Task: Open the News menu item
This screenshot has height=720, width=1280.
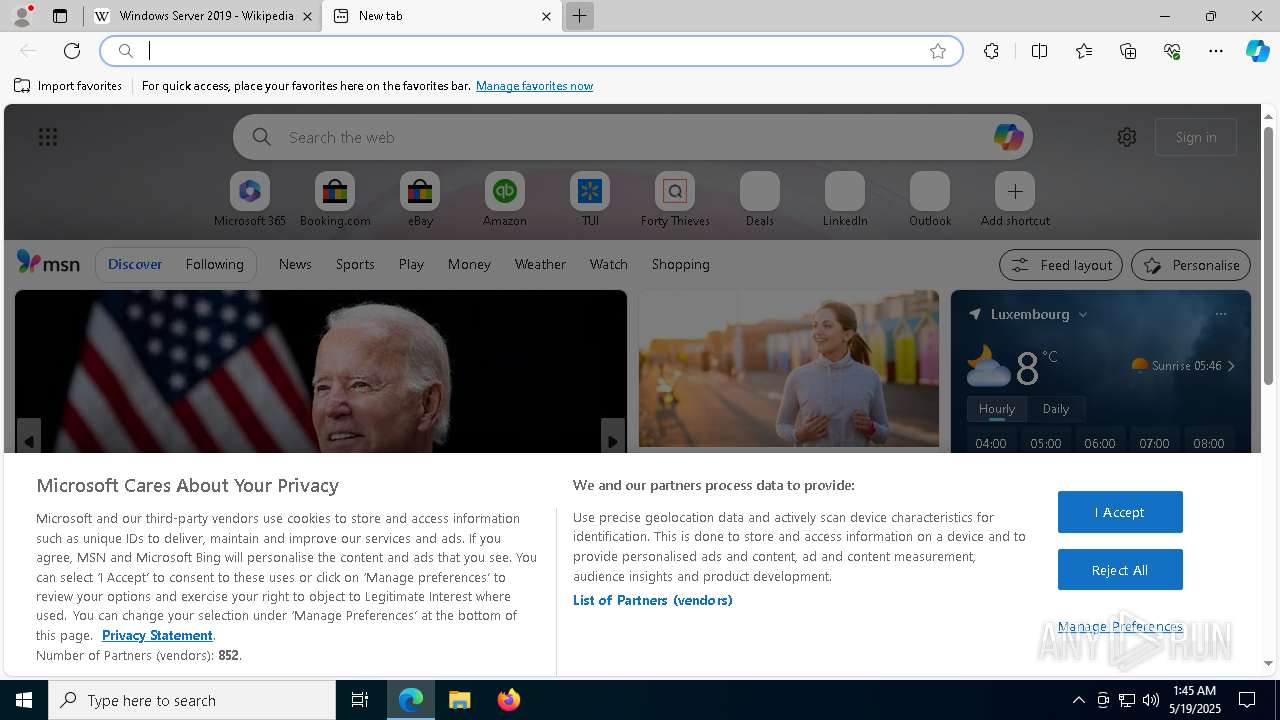Action: (x=295, y=264)
